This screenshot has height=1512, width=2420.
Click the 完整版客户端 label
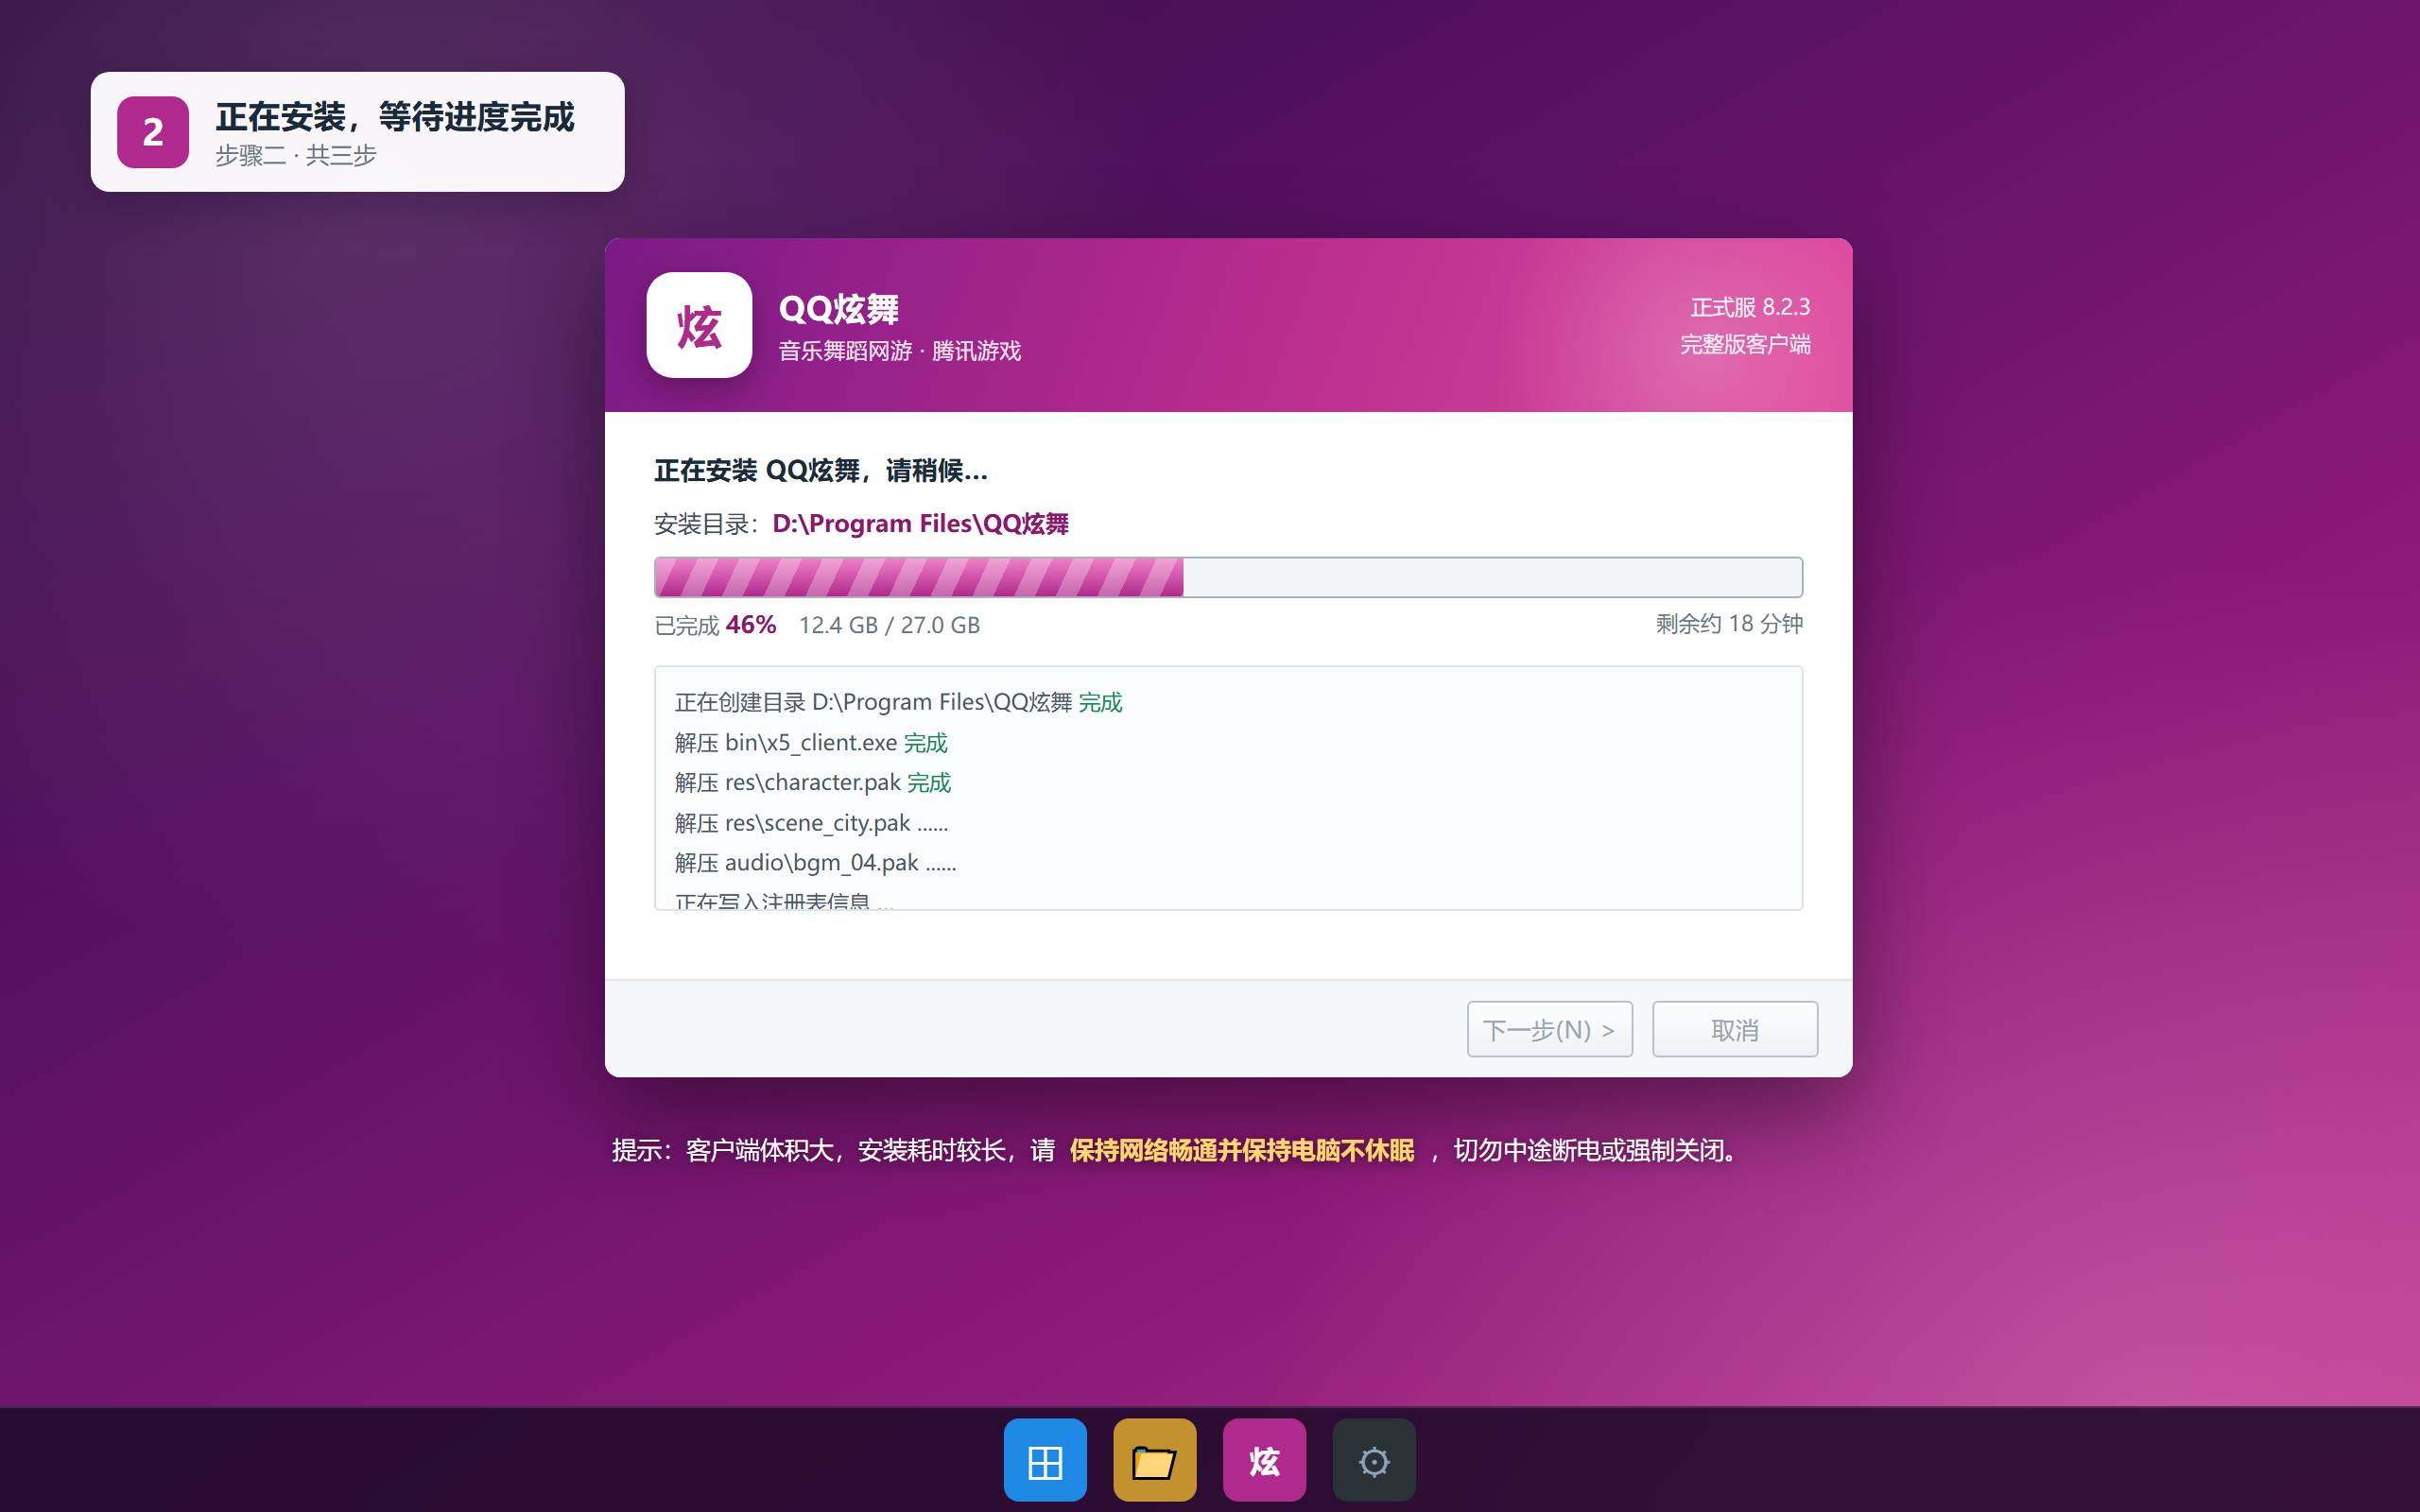pos(1745,344)
